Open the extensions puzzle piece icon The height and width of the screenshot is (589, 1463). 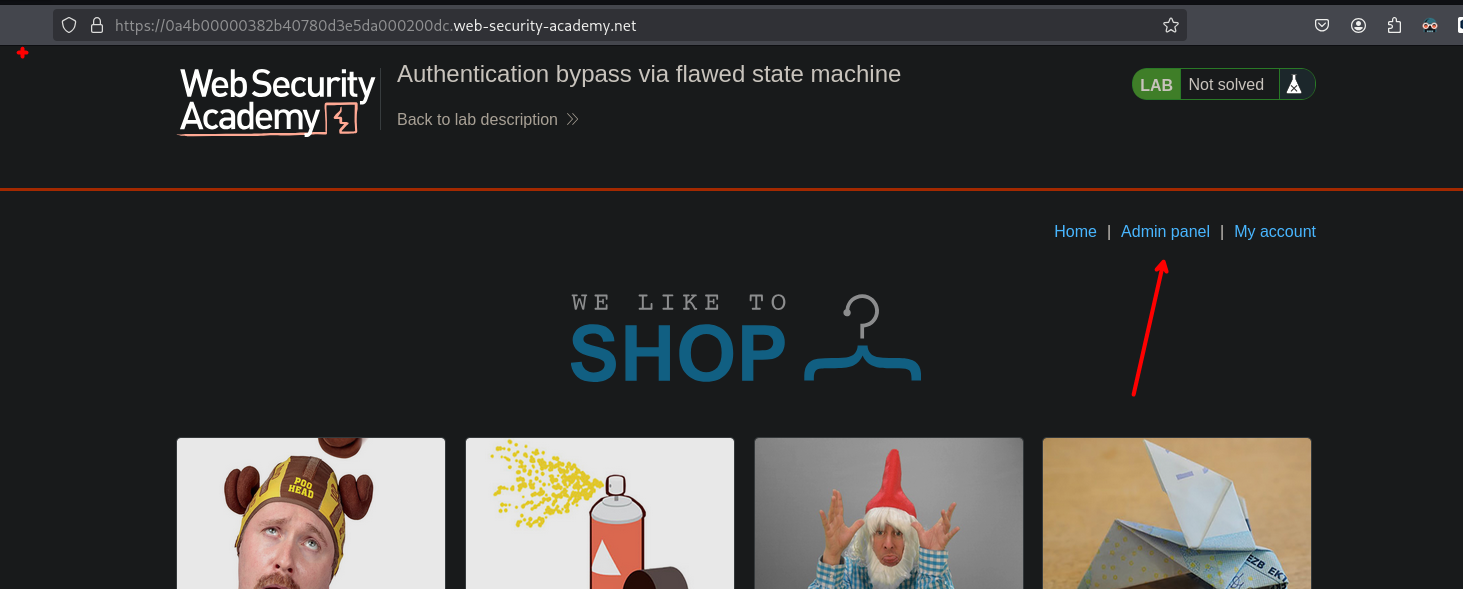pyautogui.click(x=1394, y=26)
